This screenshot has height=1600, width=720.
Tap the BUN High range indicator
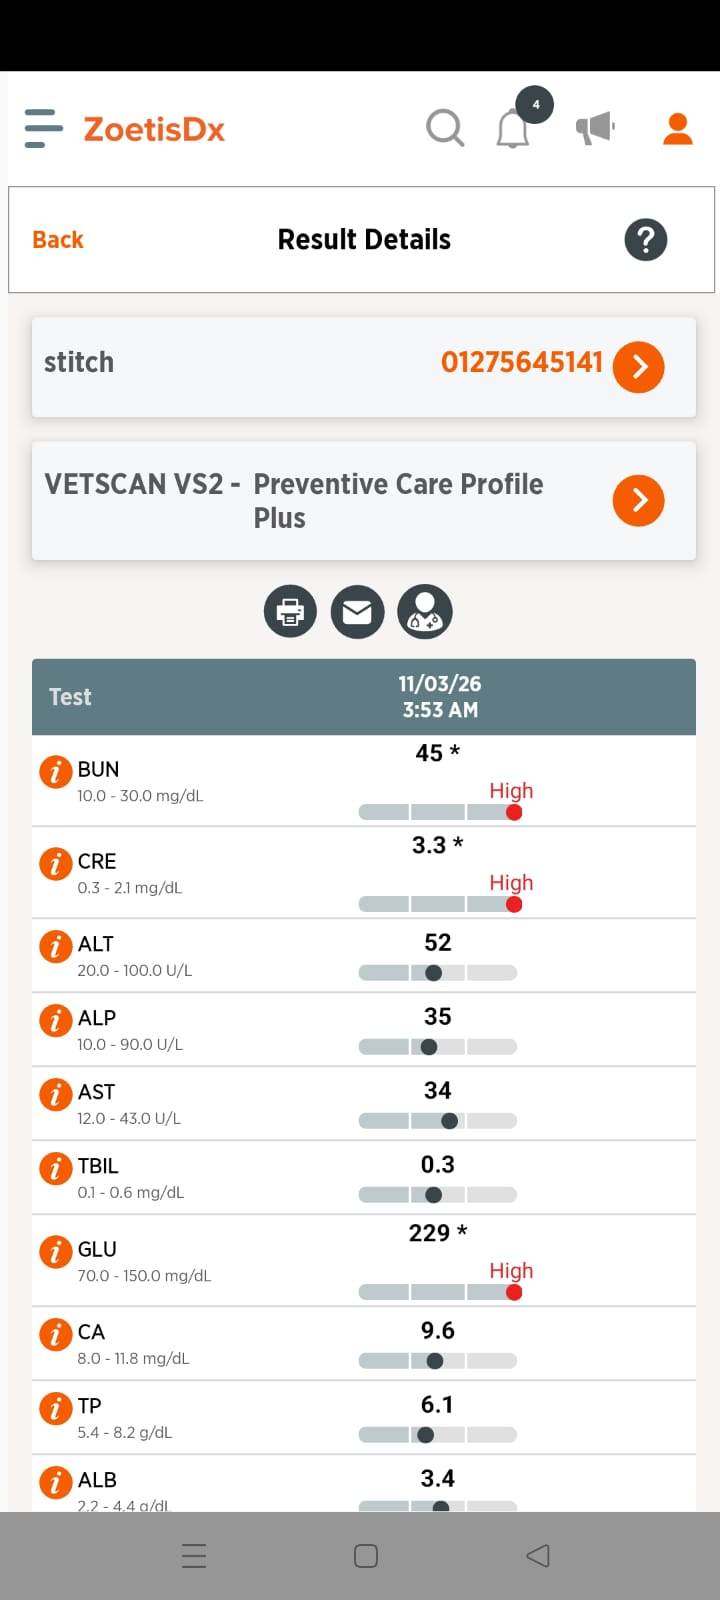tap(514, 812)
